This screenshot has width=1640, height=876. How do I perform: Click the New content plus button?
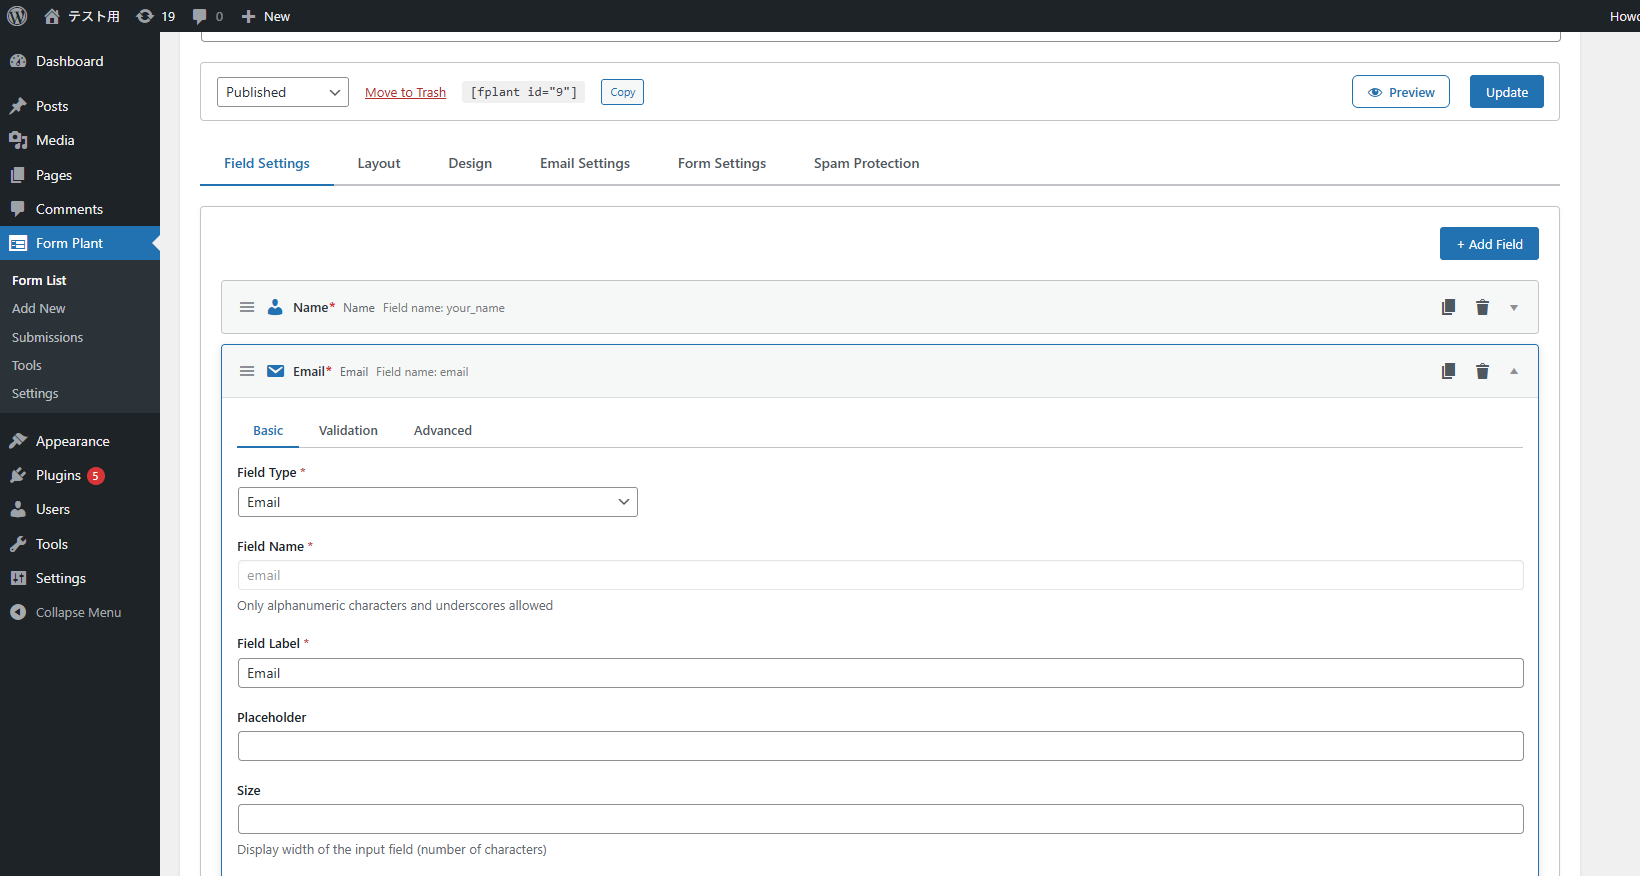[x=265, y=16]
